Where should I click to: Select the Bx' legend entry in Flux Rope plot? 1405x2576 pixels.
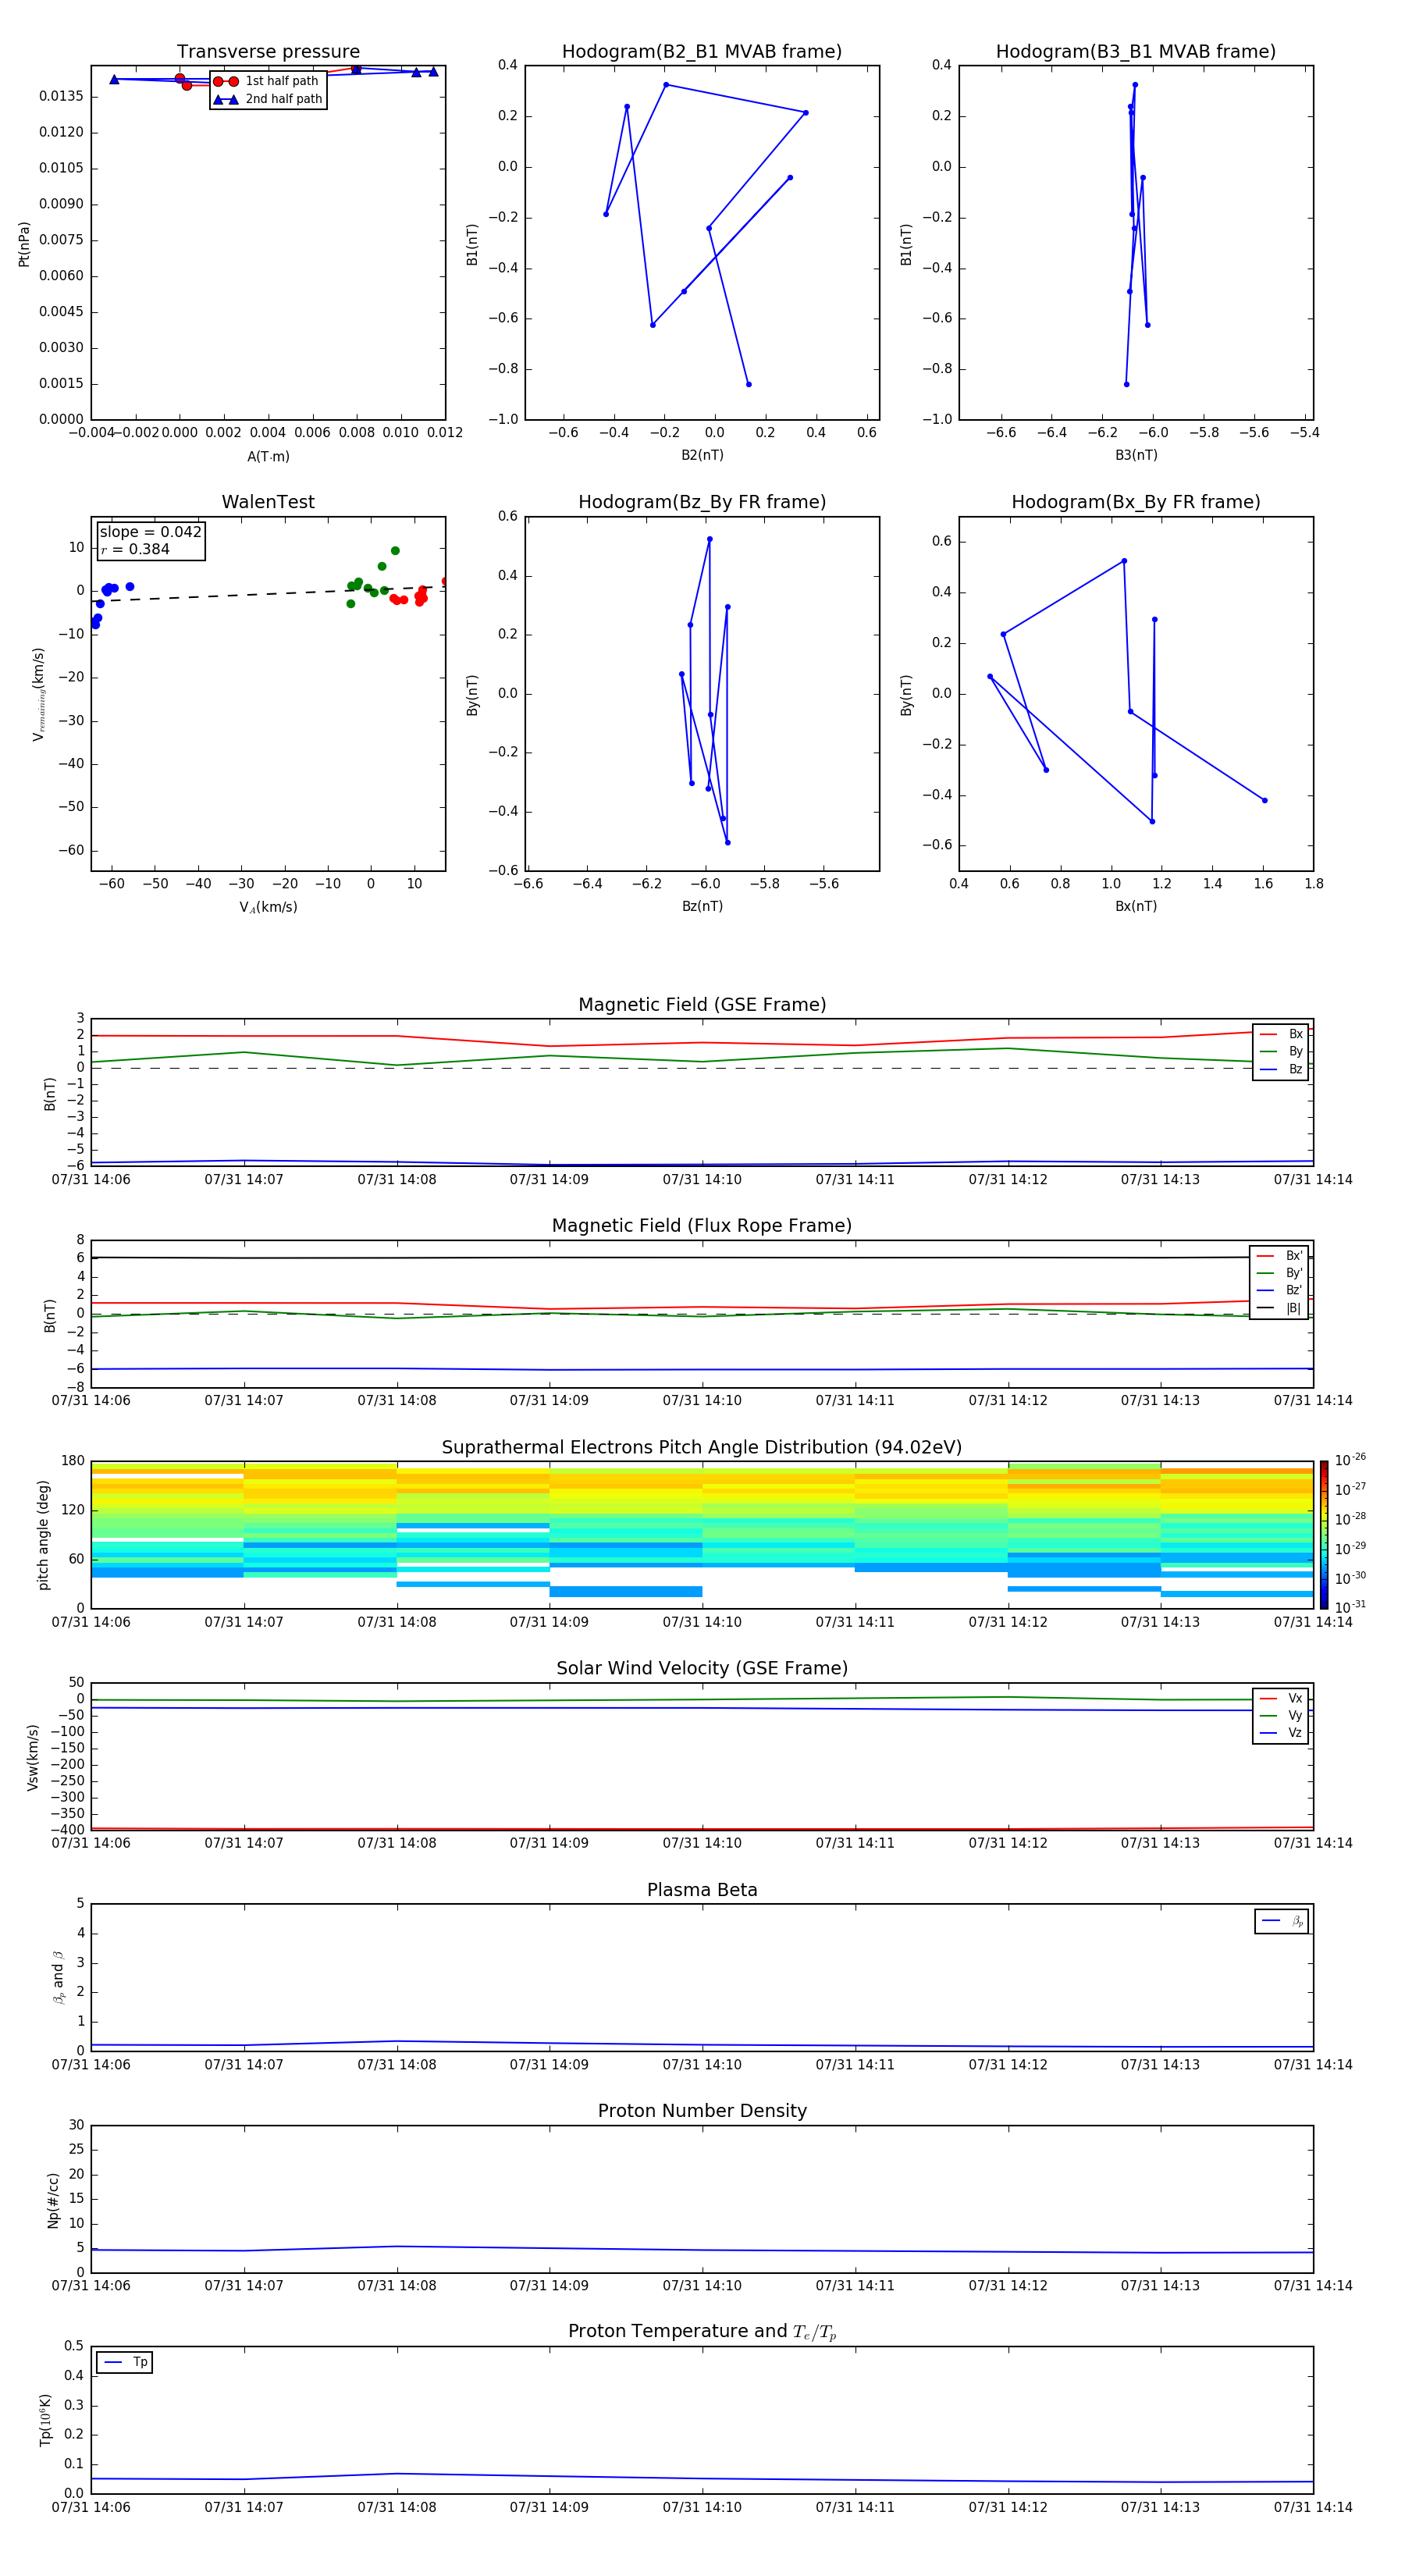(1279, 1256)
